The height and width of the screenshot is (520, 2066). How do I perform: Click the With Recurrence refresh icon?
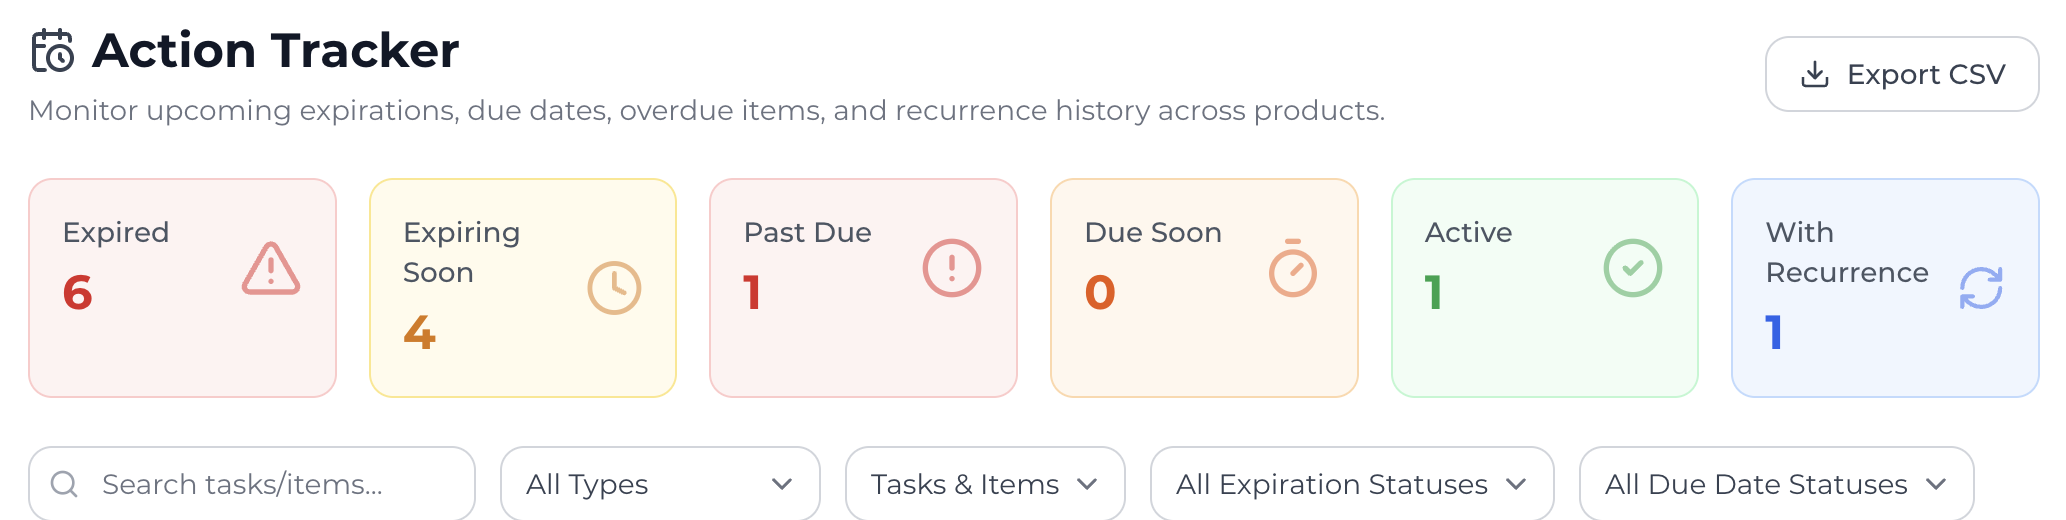[x=1980, y=288]
